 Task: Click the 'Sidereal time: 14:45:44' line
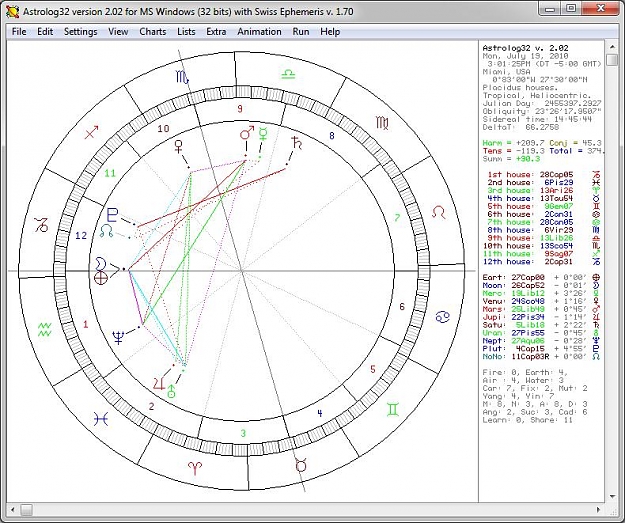[537, 119]
